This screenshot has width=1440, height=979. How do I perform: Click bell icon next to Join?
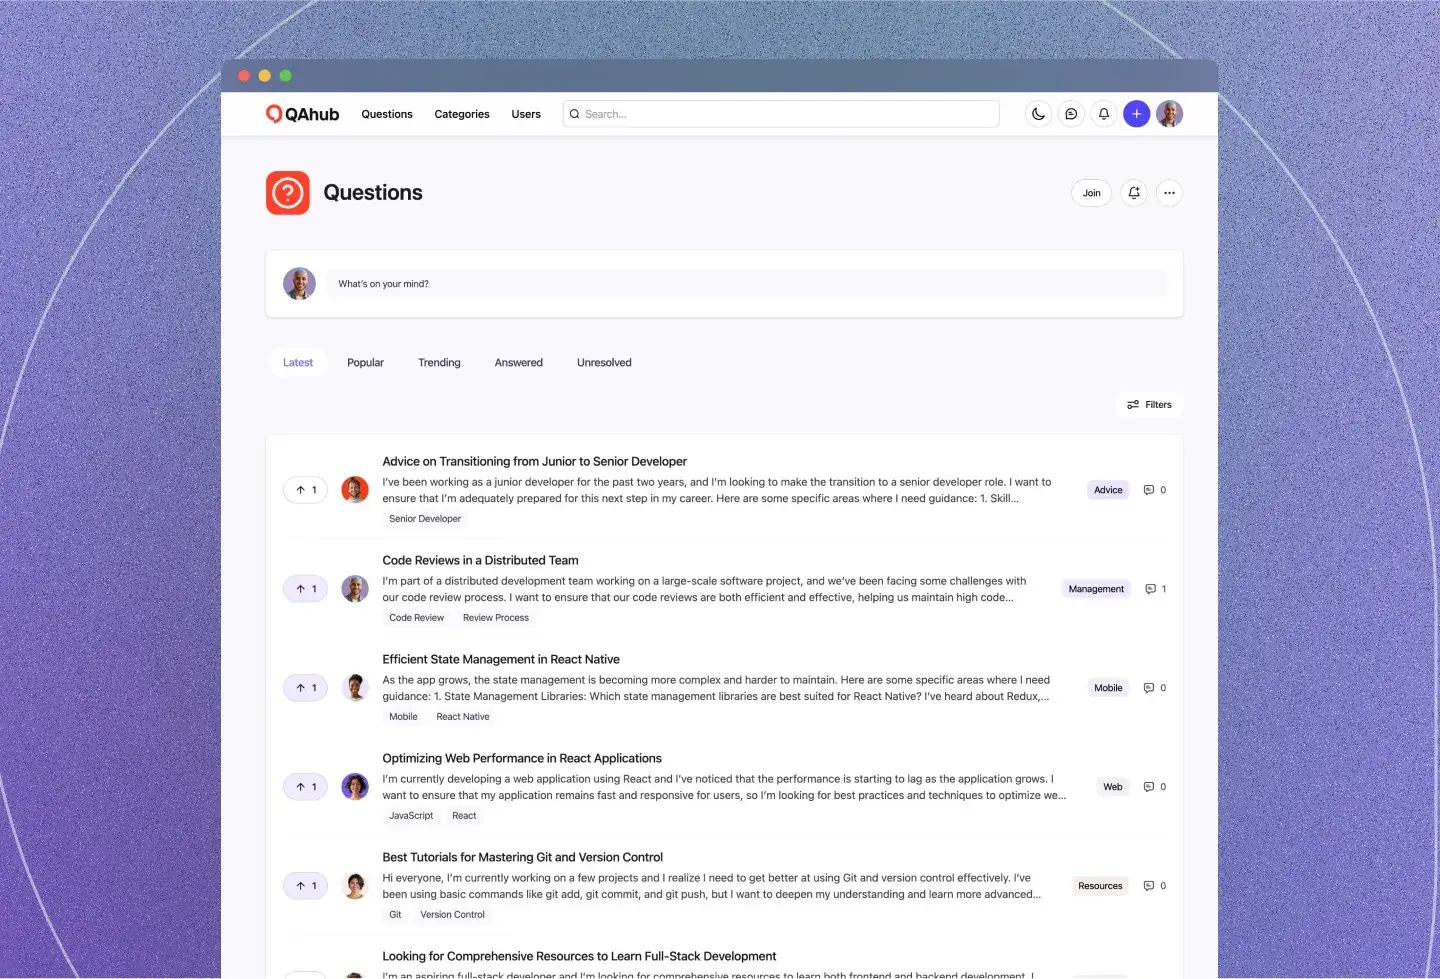tap(1134, 193)
